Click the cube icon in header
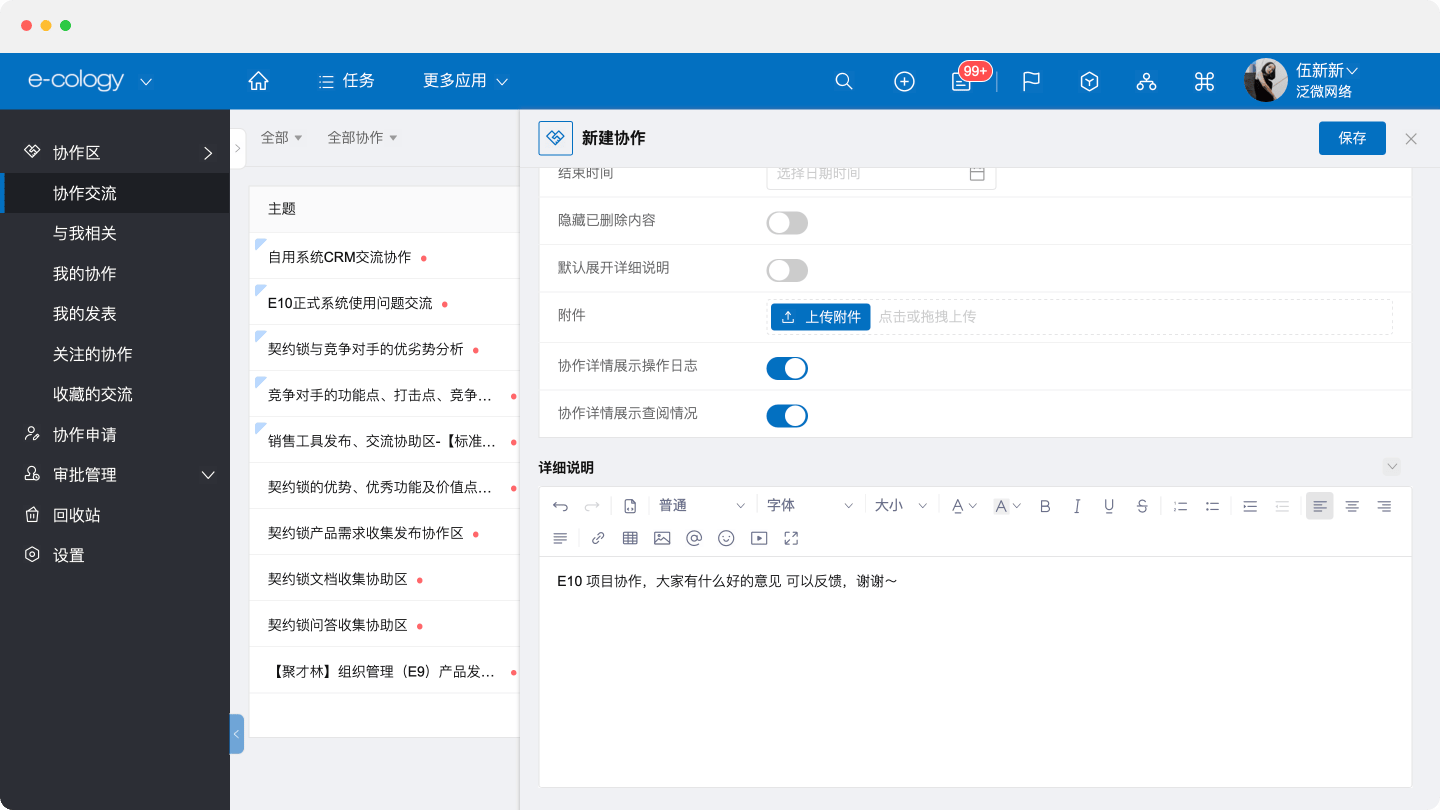Viewport: 1440px width, 810px height. (x=1089, y=82)
